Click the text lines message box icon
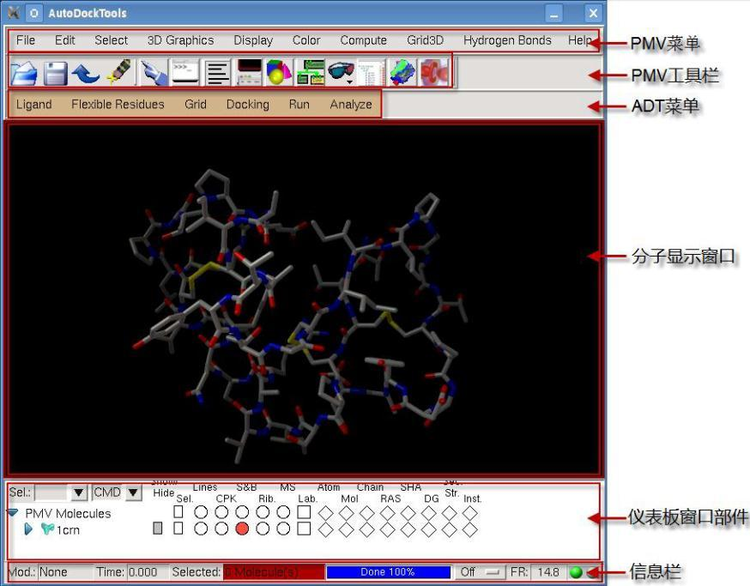Image resolution: width=750 pixels, height=586 pixels. point(218,73)
